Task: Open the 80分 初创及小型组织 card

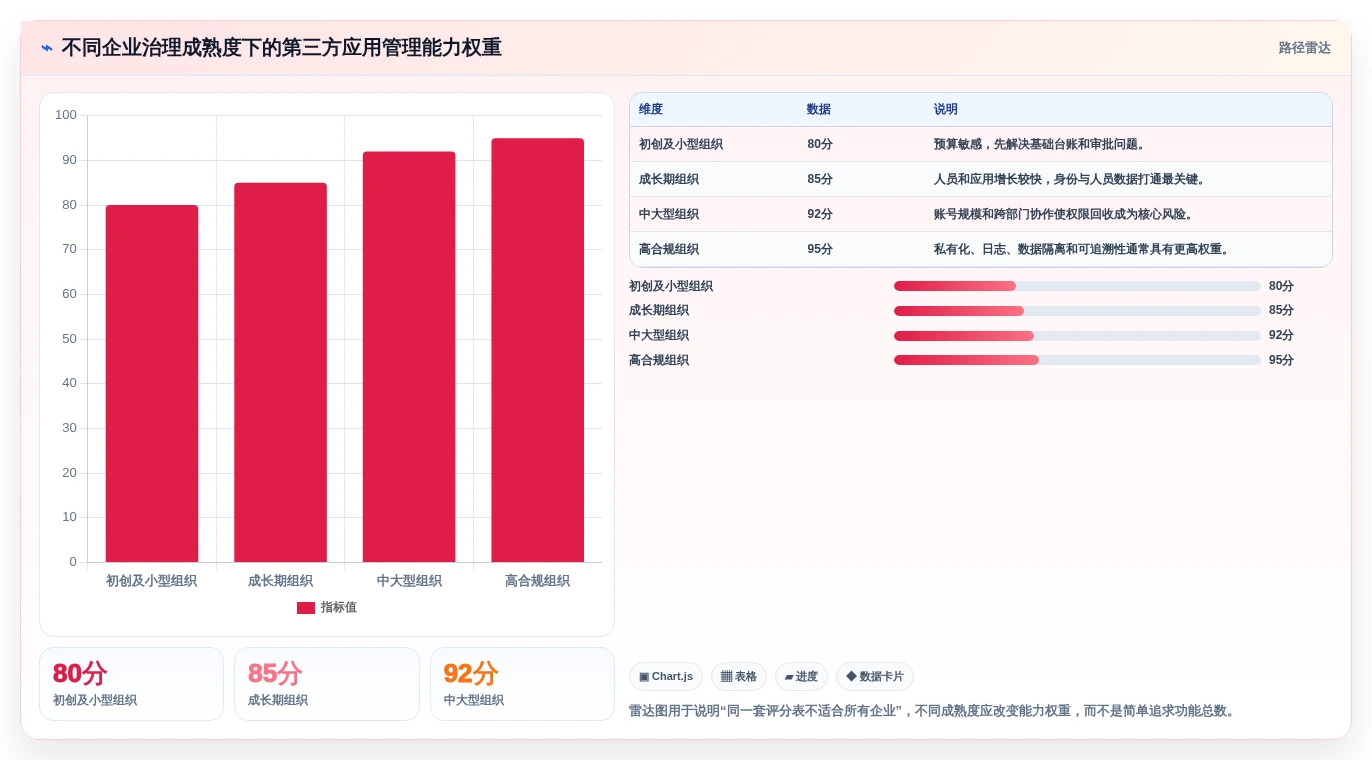Action: pos(131,684)
